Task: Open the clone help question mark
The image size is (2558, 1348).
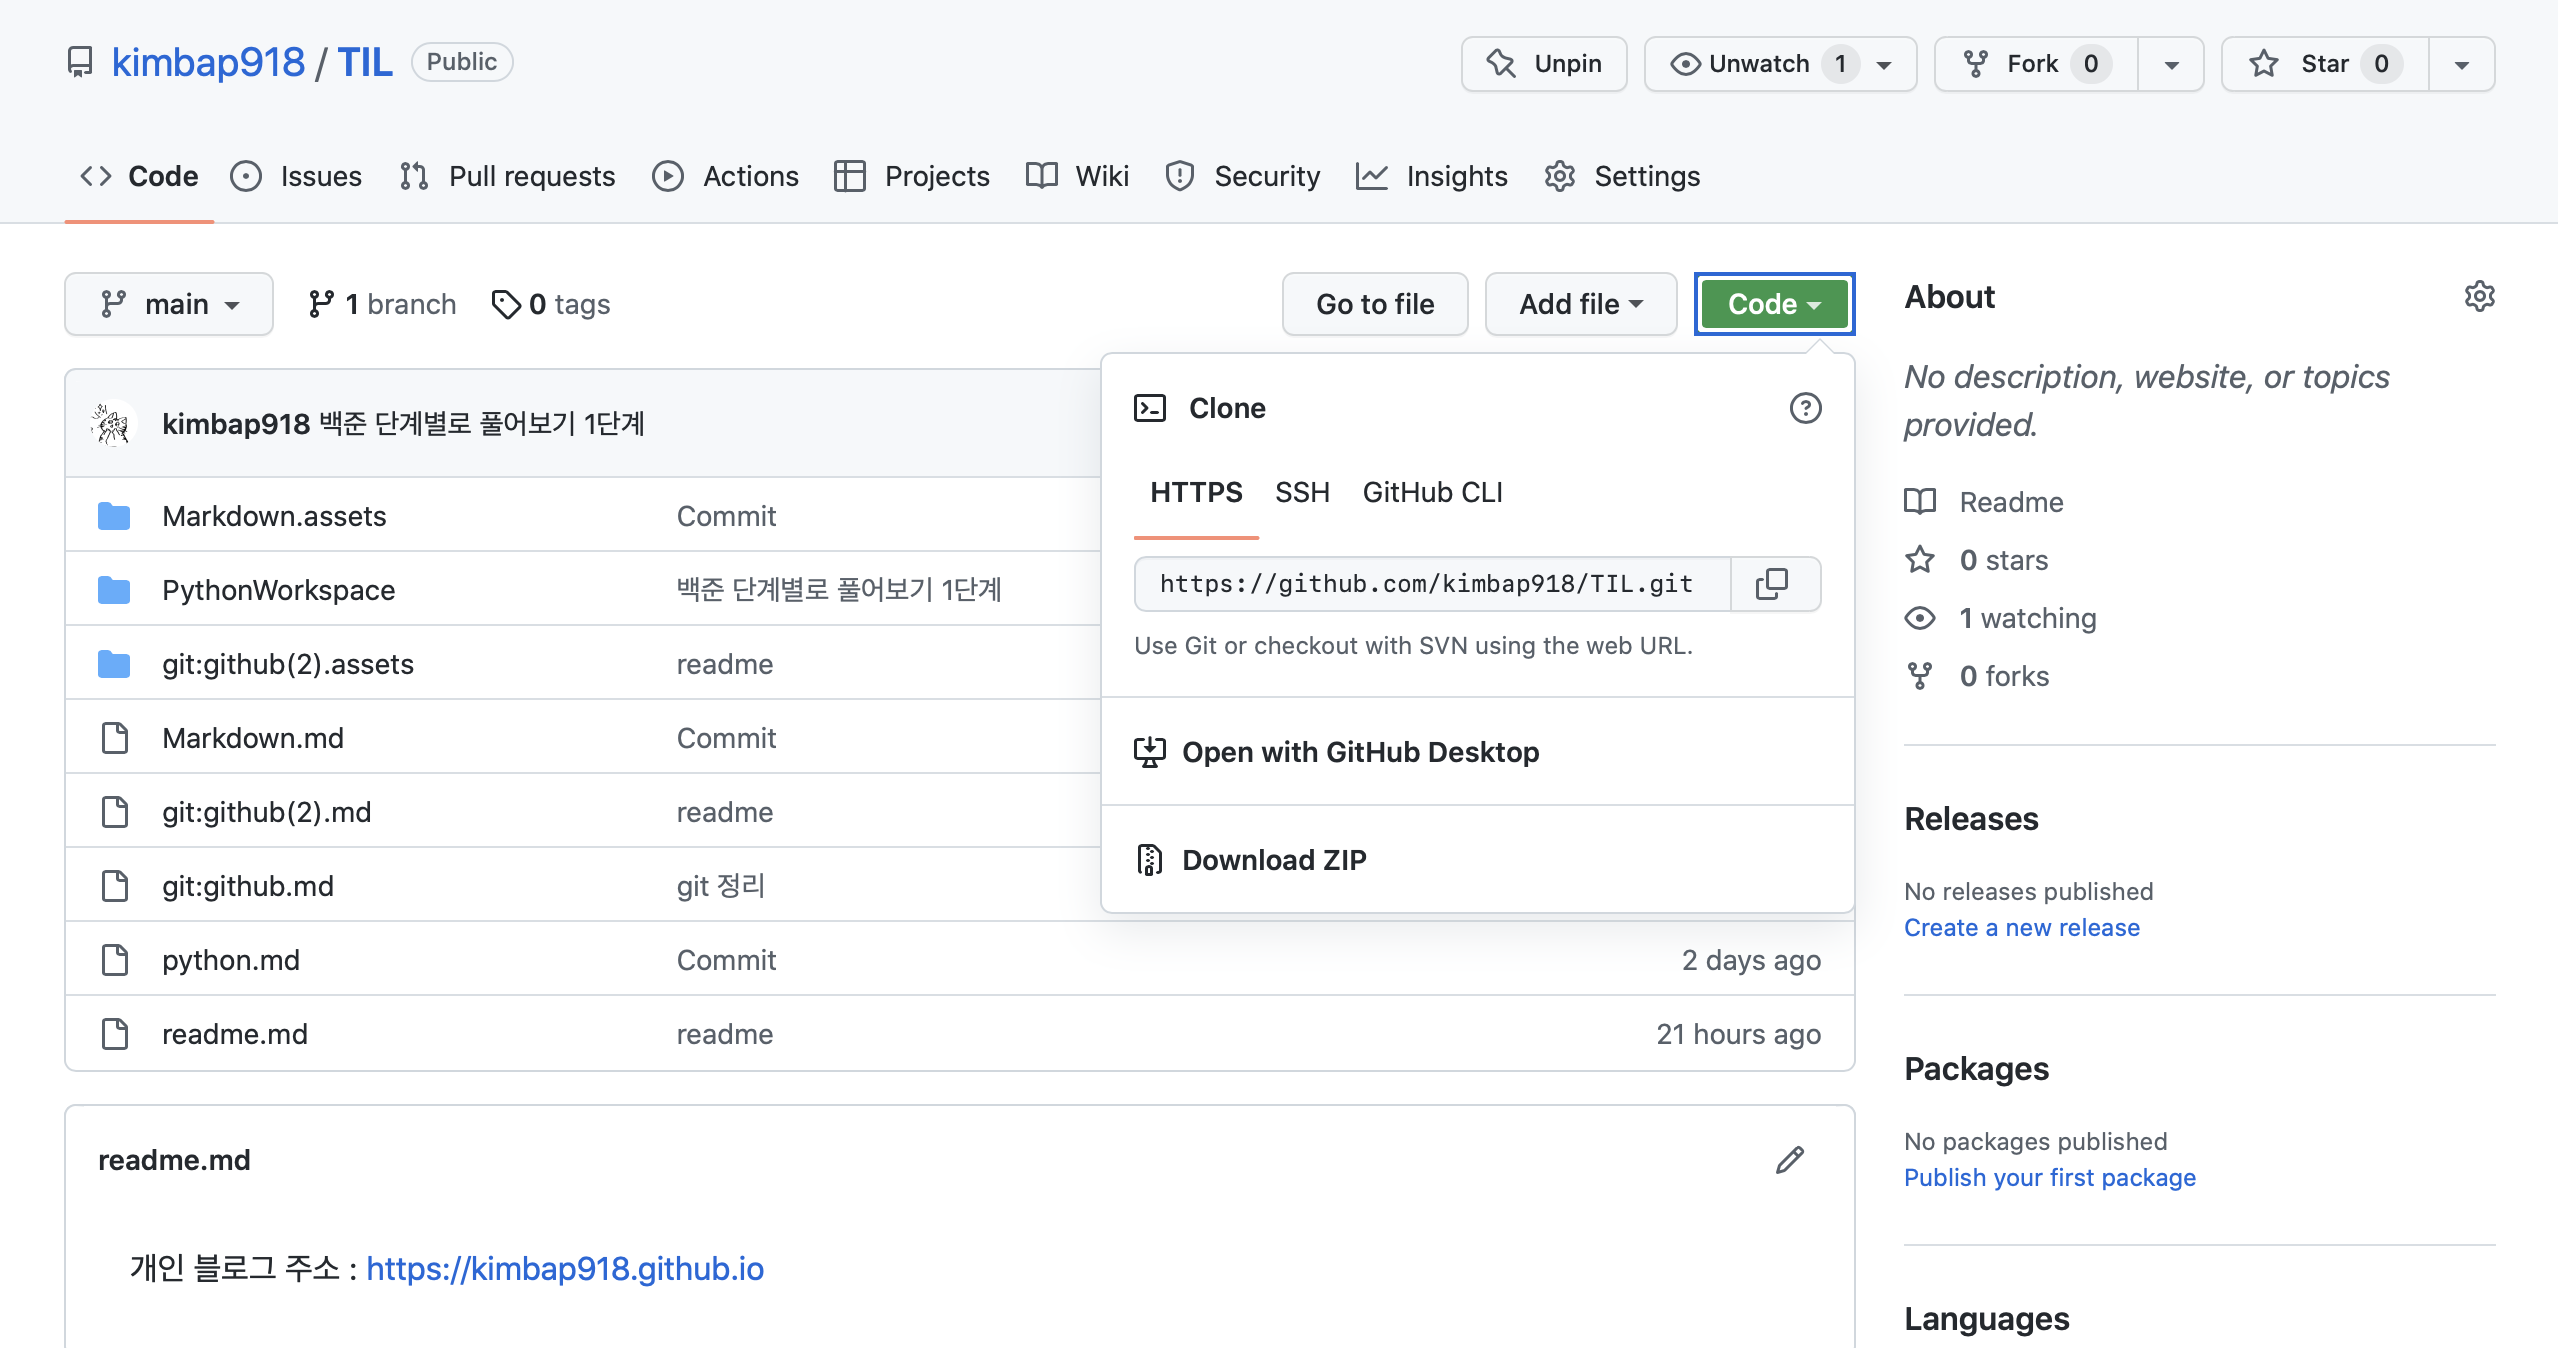Action: [x=1805, y=408]
